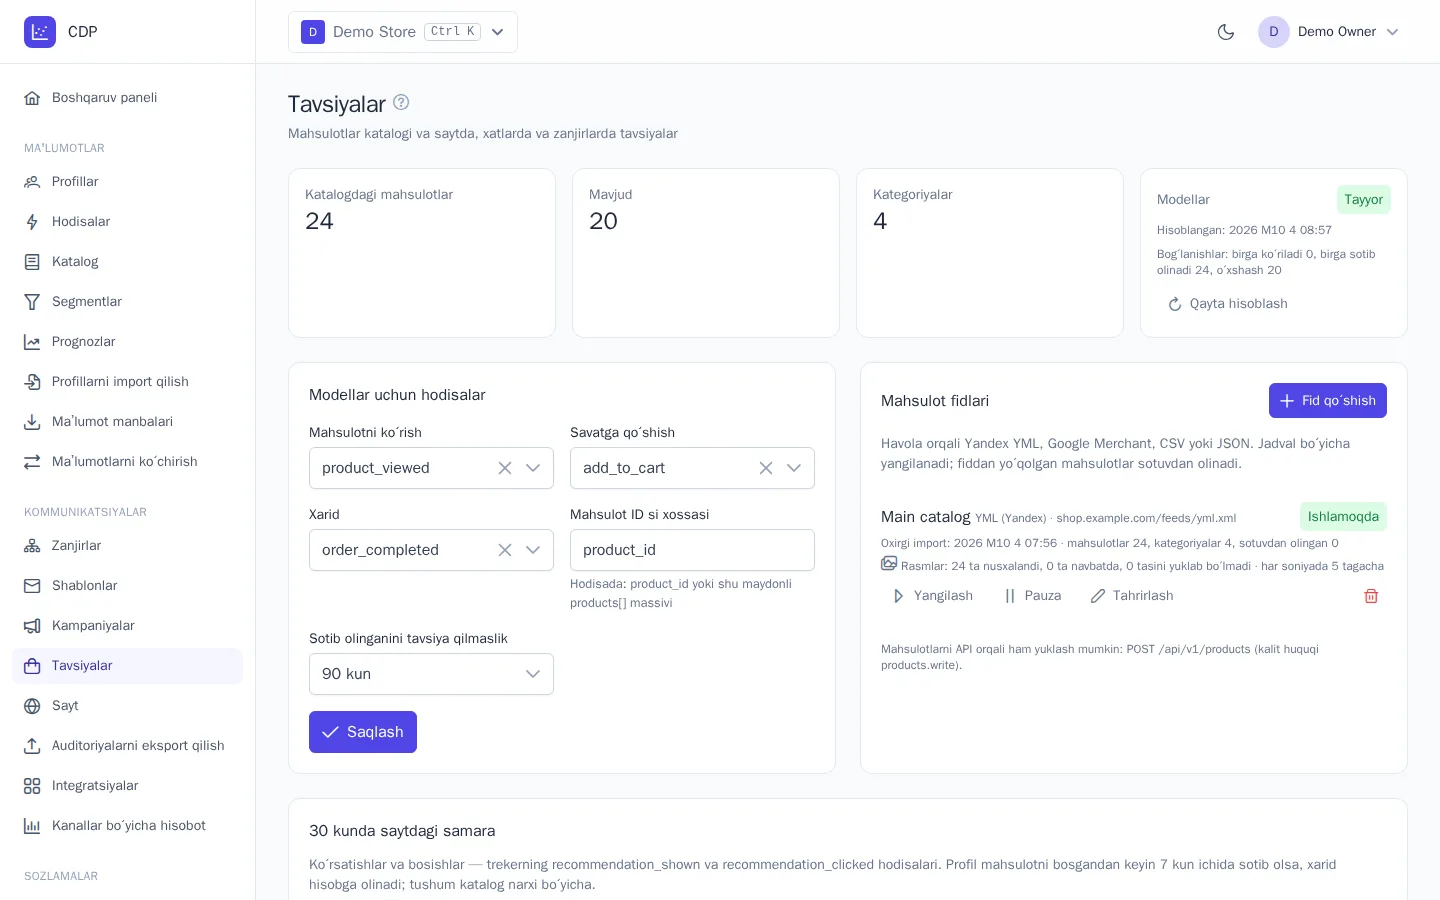Open help icon next to Tavsiyalar title

pos(401,102)
